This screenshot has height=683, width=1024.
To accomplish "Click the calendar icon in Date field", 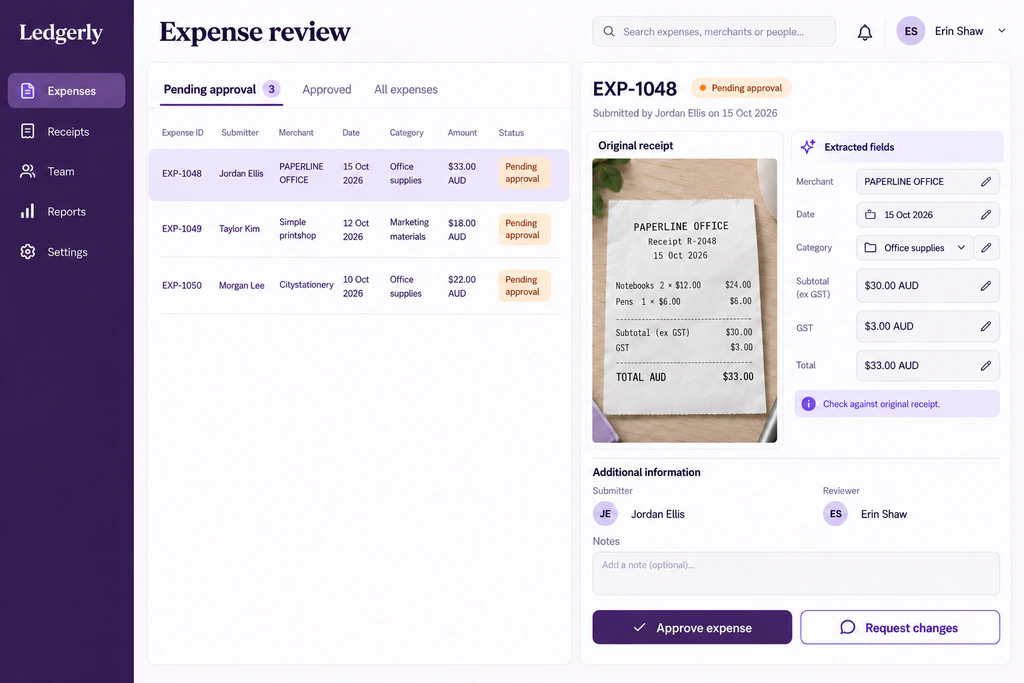I will tap(871, 214).
